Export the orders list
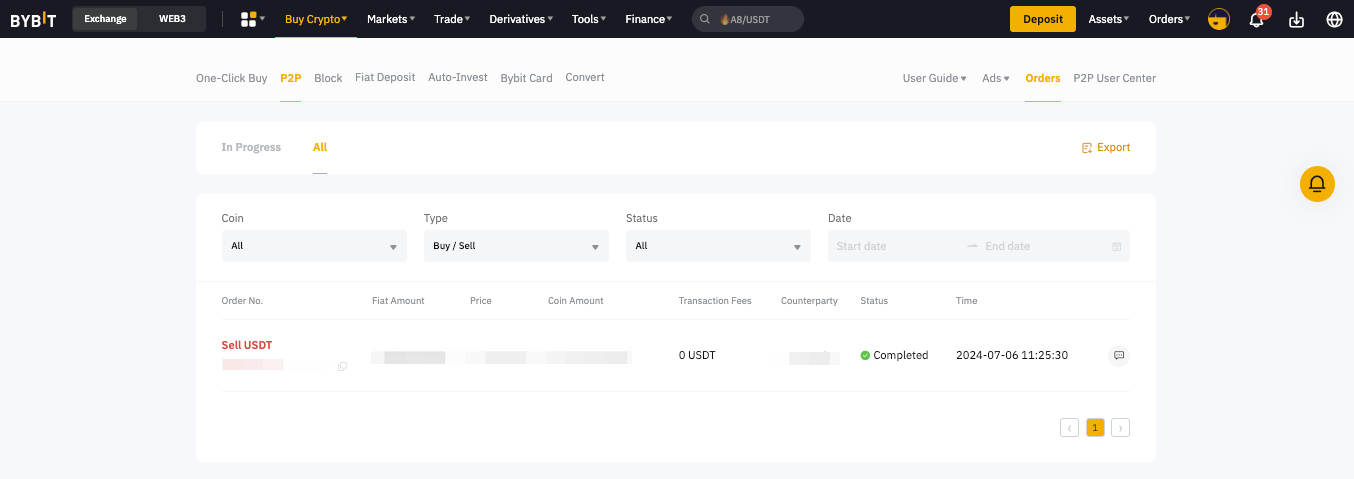Screen dimensions: 1354x479 pos(1106,148)
